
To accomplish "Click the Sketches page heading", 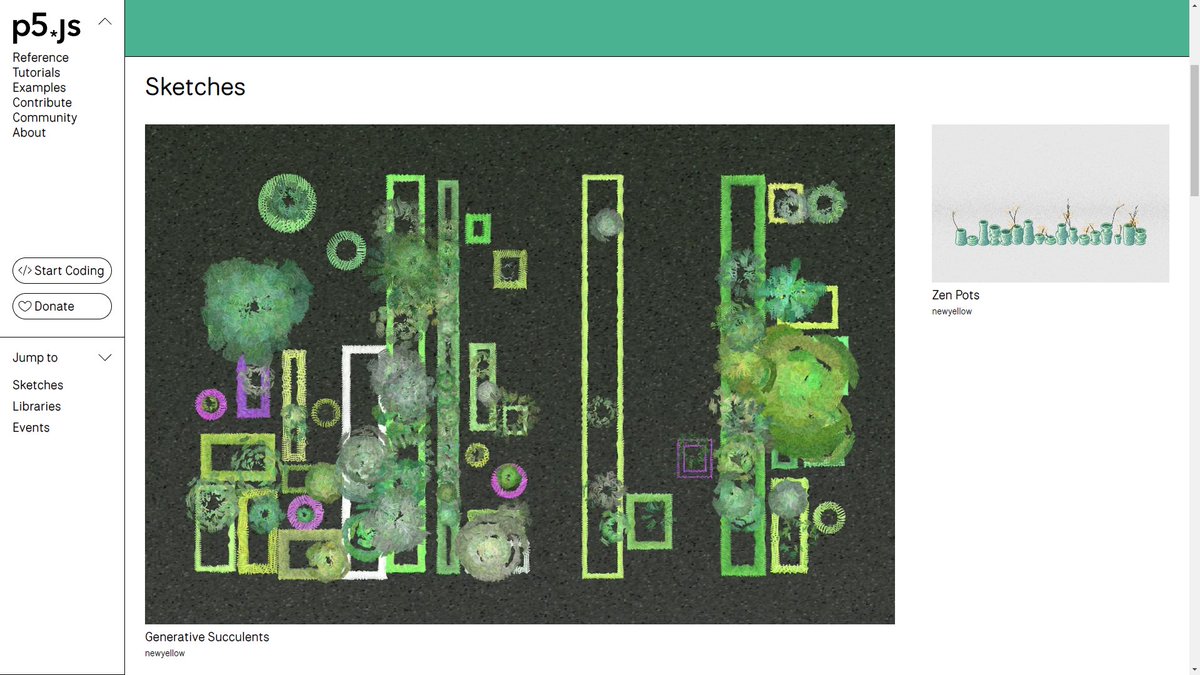I will [195, 87].
